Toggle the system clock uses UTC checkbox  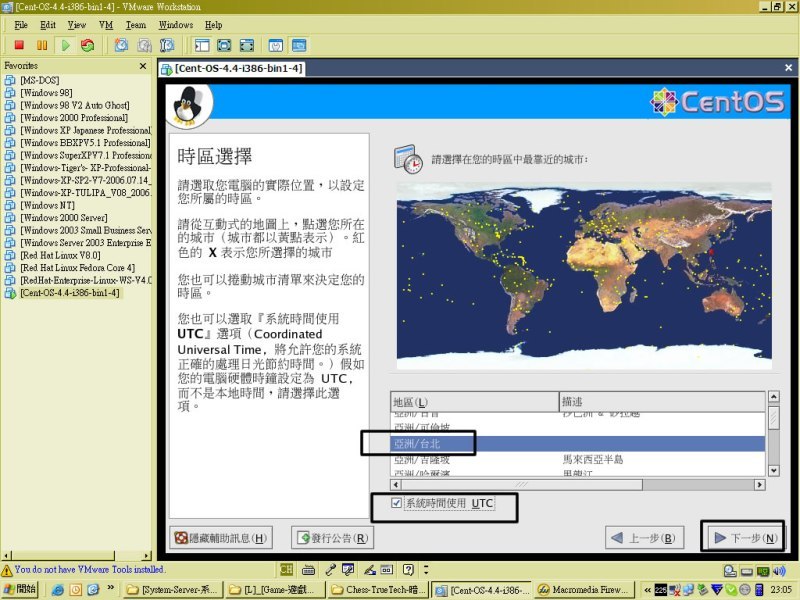click(x=396, y=503)
